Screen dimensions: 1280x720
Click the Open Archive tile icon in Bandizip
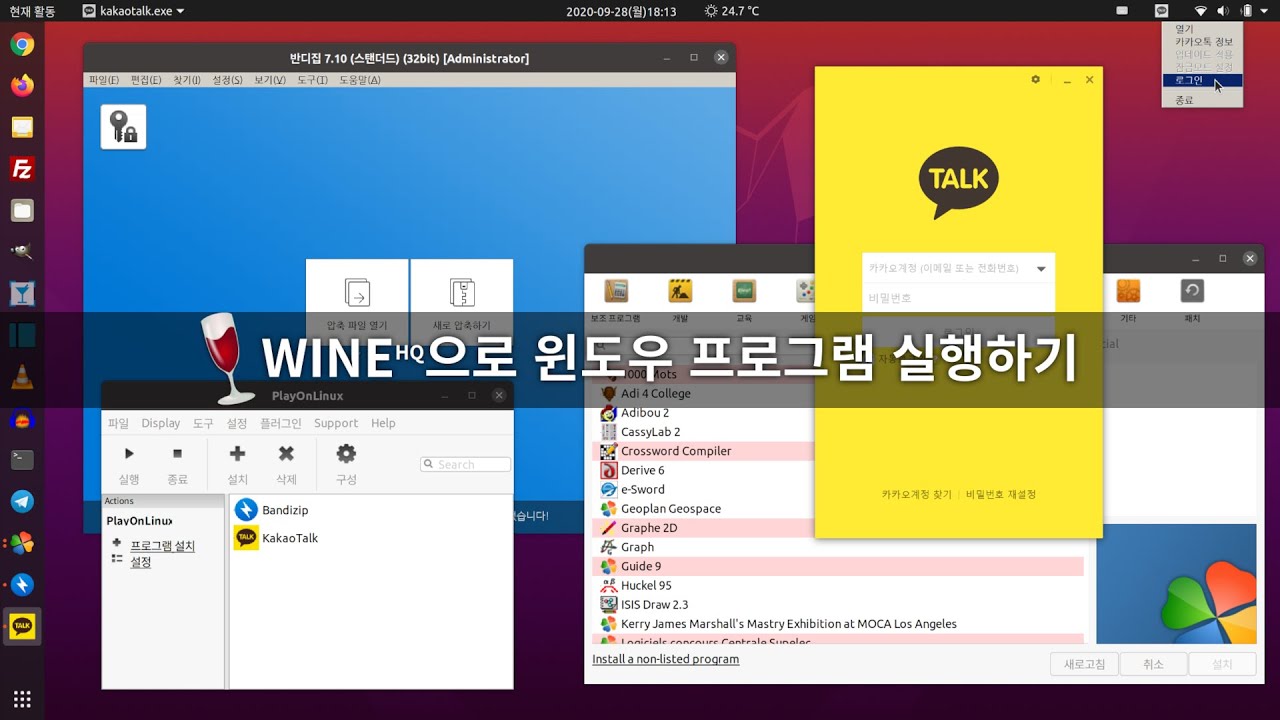click(357, 292)
